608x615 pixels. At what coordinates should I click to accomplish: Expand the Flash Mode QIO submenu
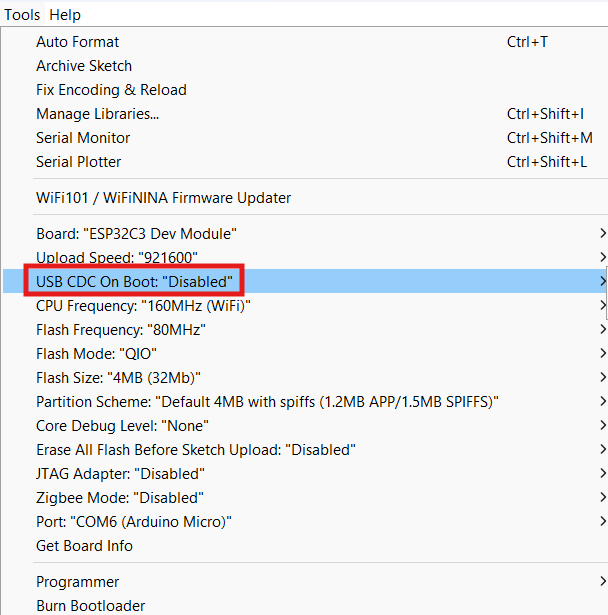point(96,354)
